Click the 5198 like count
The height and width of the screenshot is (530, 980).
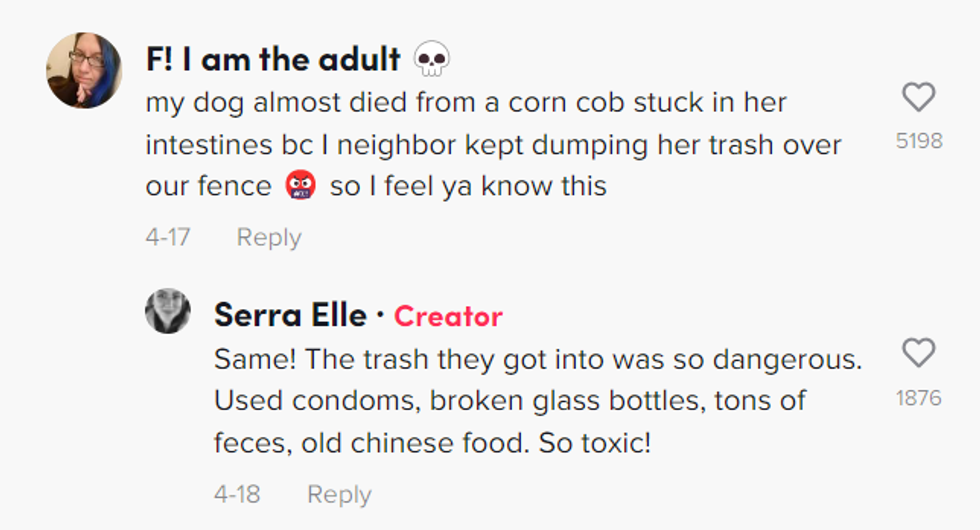pyautogui.click(x=918, y=141)
